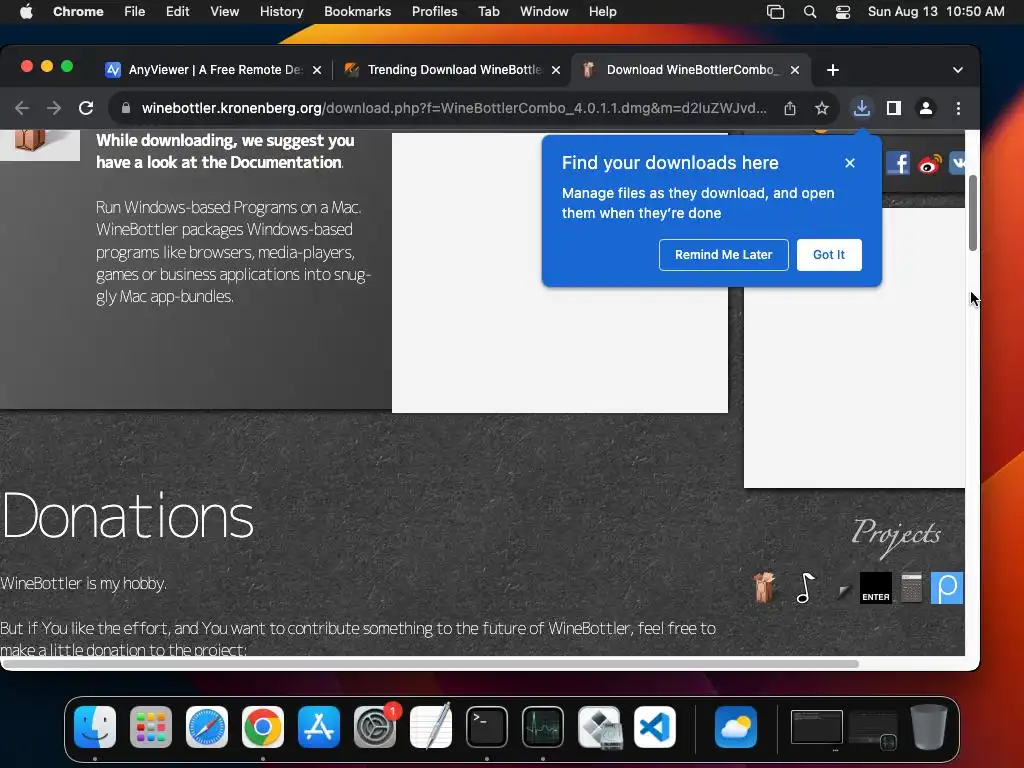Dismiss the downloads tip with X
The image size is (1024, 768).
850,163
